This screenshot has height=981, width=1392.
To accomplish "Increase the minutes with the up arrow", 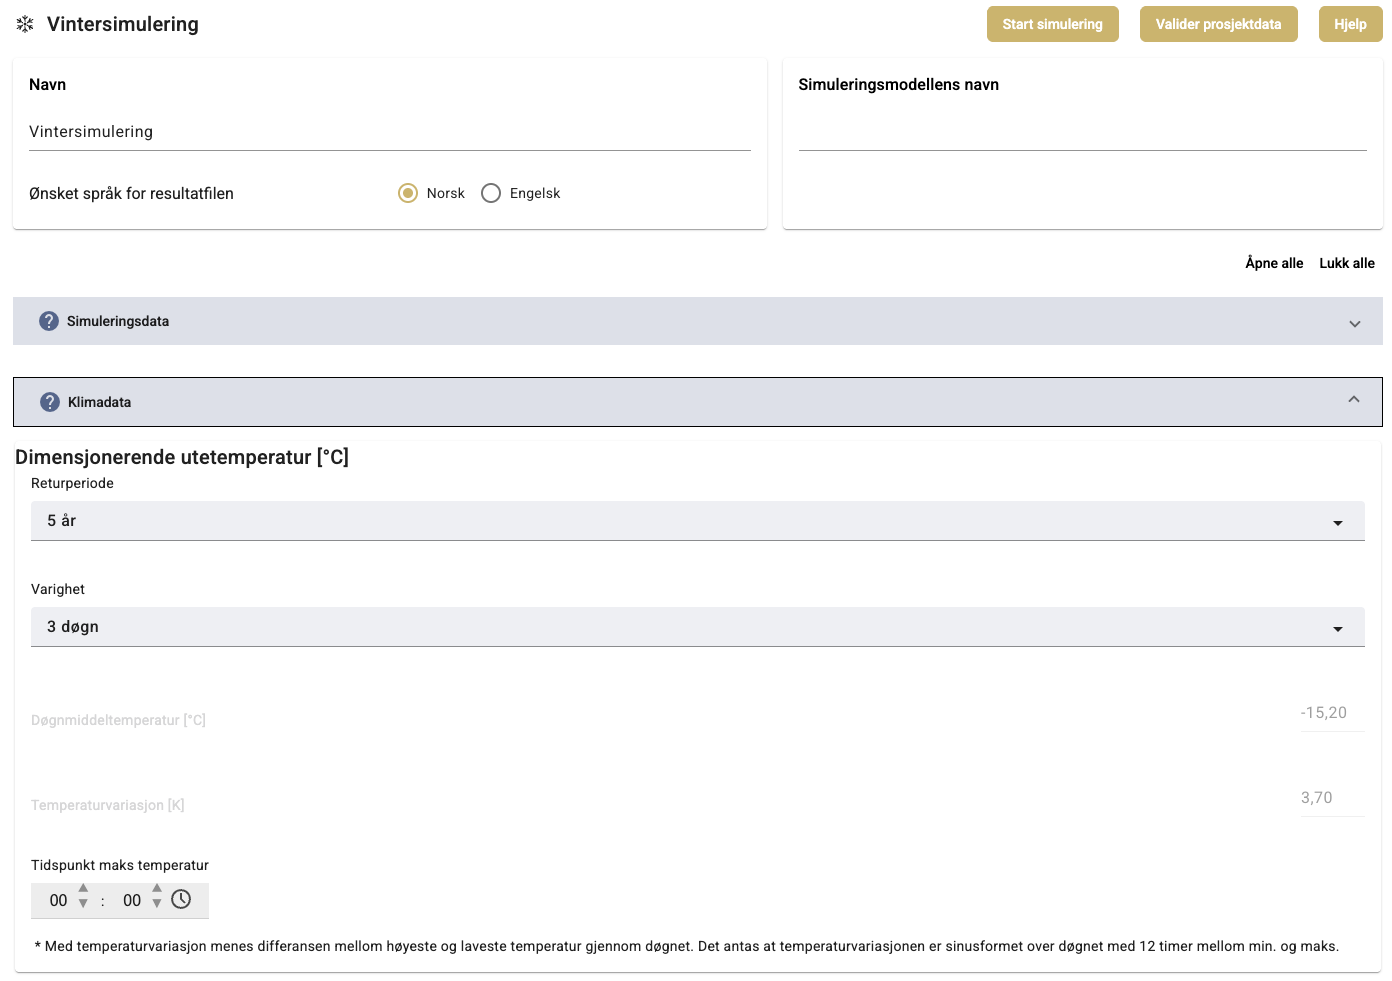I will tap(157, 888).
